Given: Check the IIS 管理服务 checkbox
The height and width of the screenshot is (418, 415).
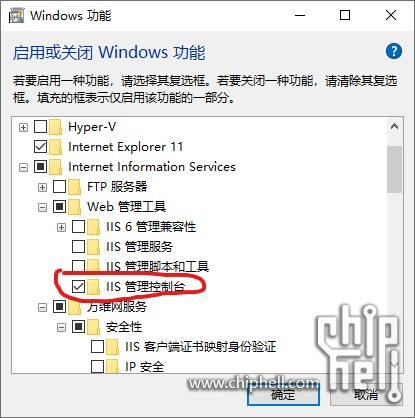Looking at the screenshot, I should (78, 247).
